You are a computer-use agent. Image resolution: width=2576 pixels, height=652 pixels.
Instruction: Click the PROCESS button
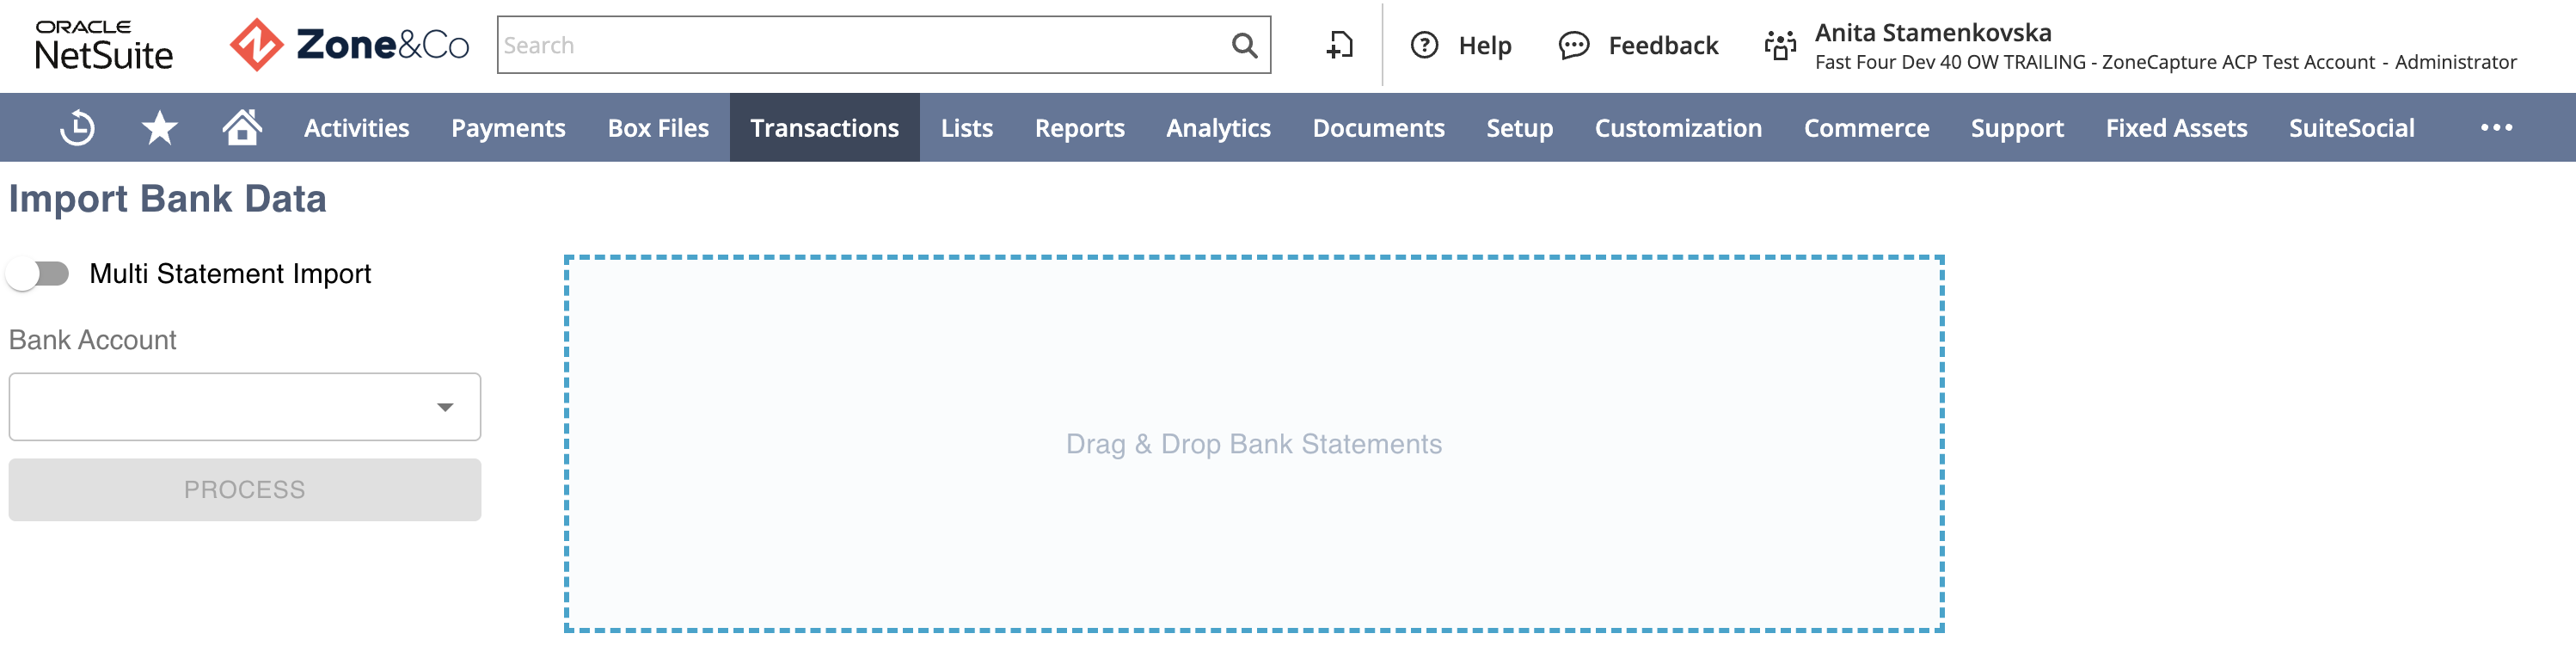(x=245, y=490)
